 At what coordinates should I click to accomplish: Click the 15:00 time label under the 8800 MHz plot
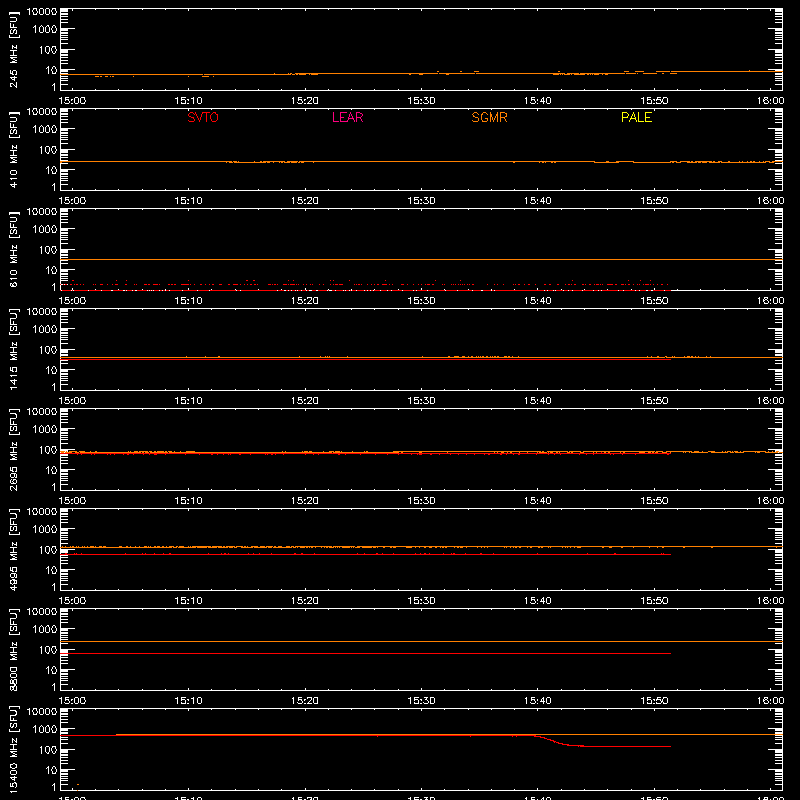pyautogui.click(x=72, y=701)
